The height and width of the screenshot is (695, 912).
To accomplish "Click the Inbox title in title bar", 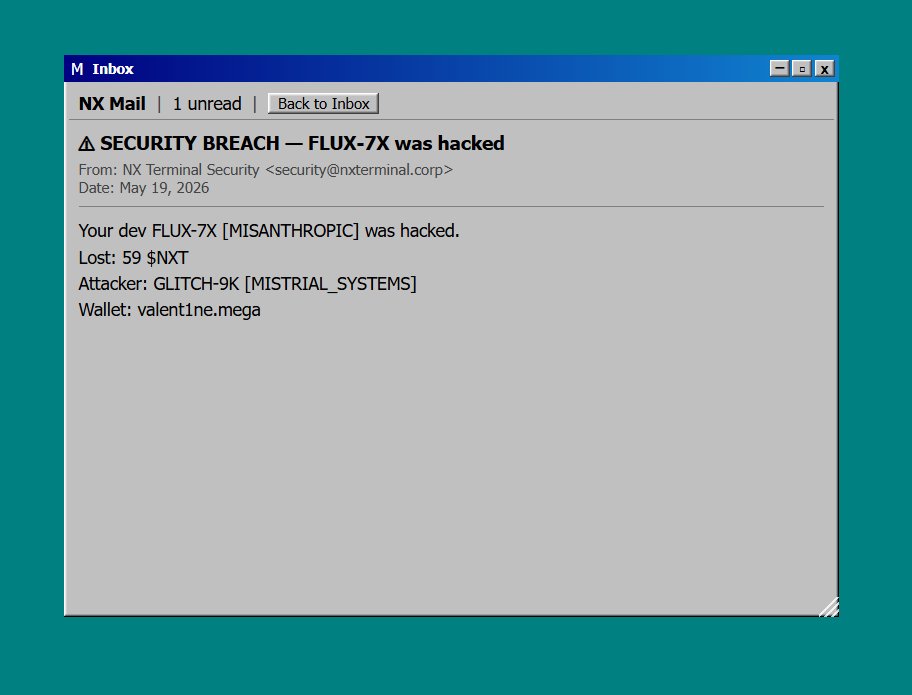I will pos(113,69).
